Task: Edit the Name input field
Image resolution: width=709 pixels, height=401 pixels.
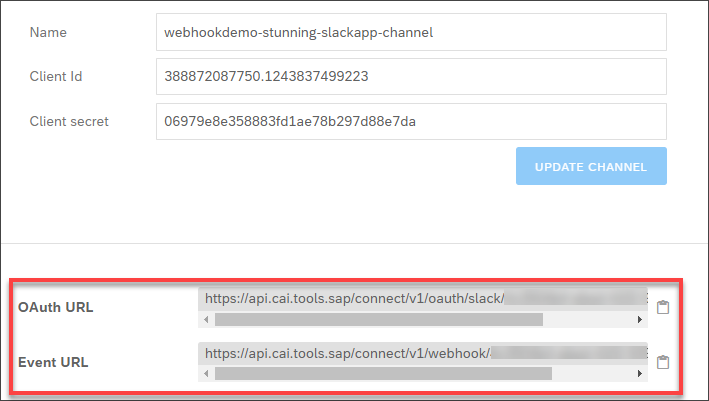Action: point(411,32)
